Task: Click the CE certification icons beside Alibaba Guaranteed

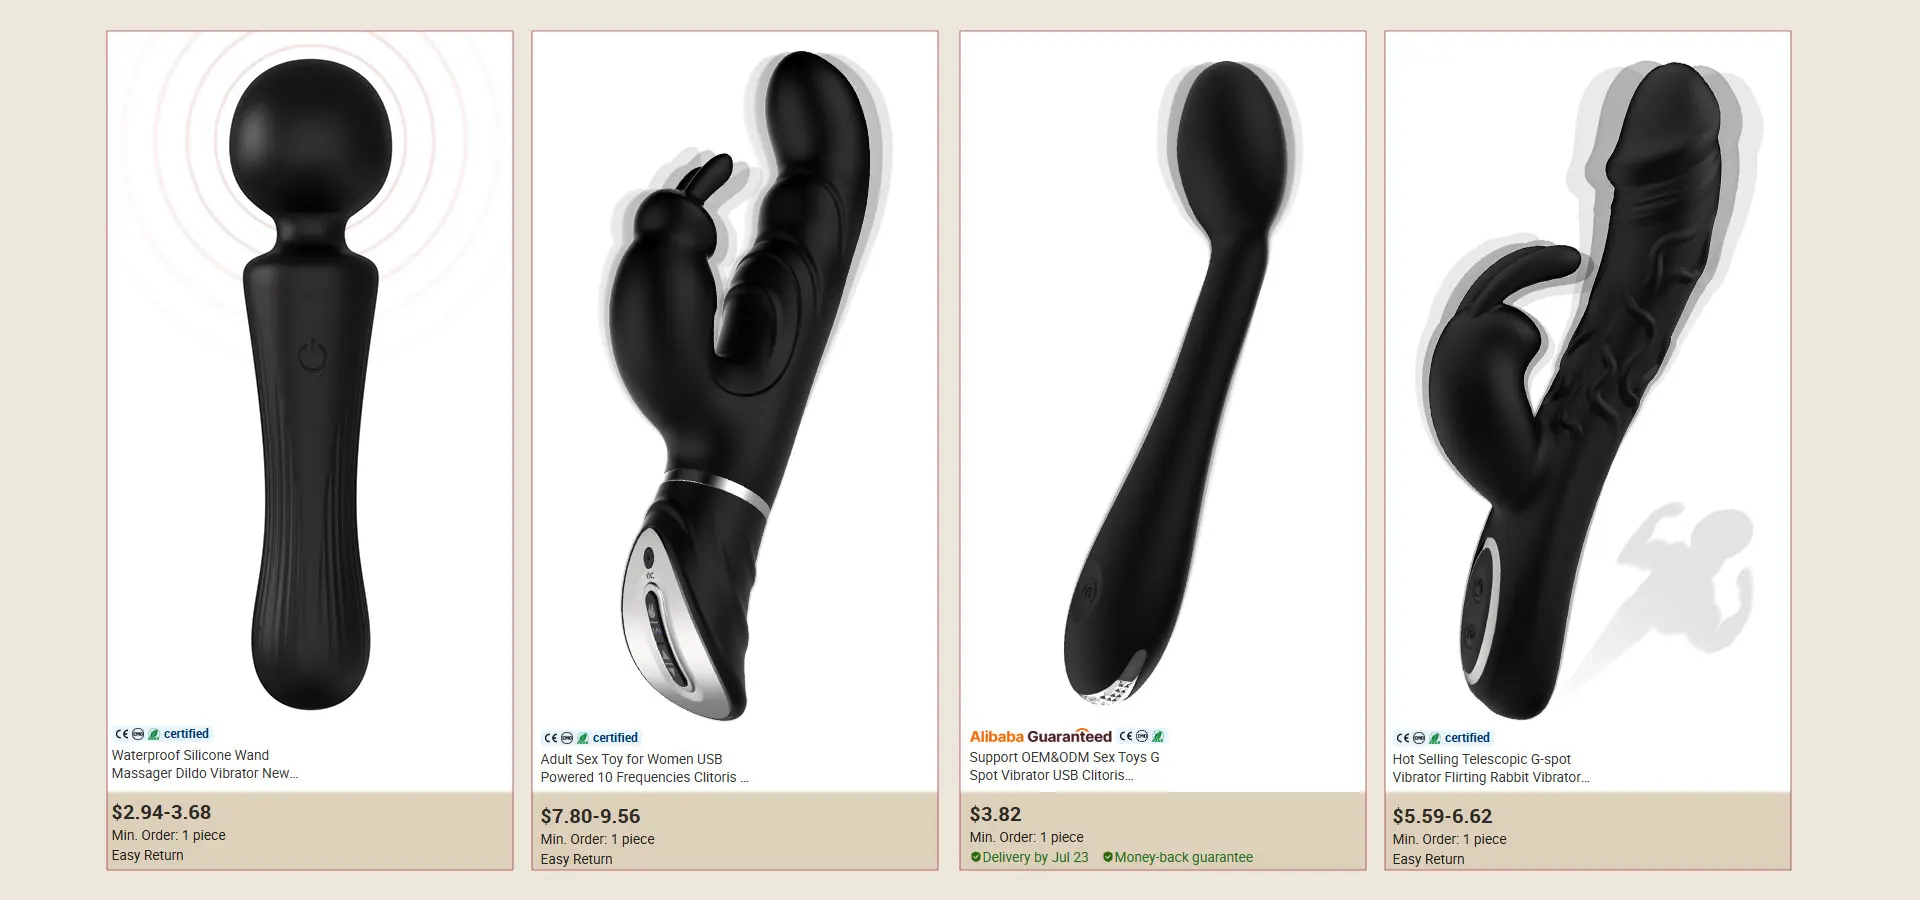Action: coord(1141,736)
